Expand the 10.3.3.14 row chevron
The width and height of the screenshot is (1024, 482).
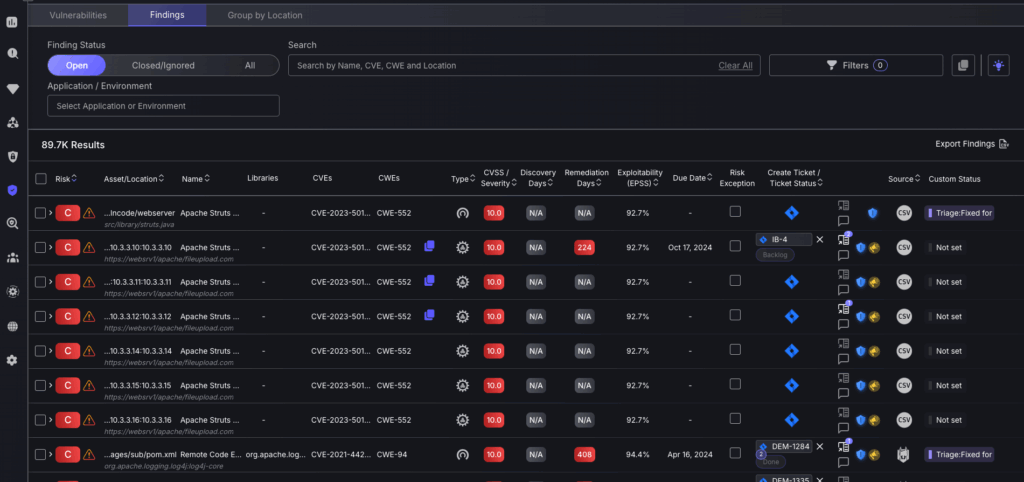(x=50, y=351)
